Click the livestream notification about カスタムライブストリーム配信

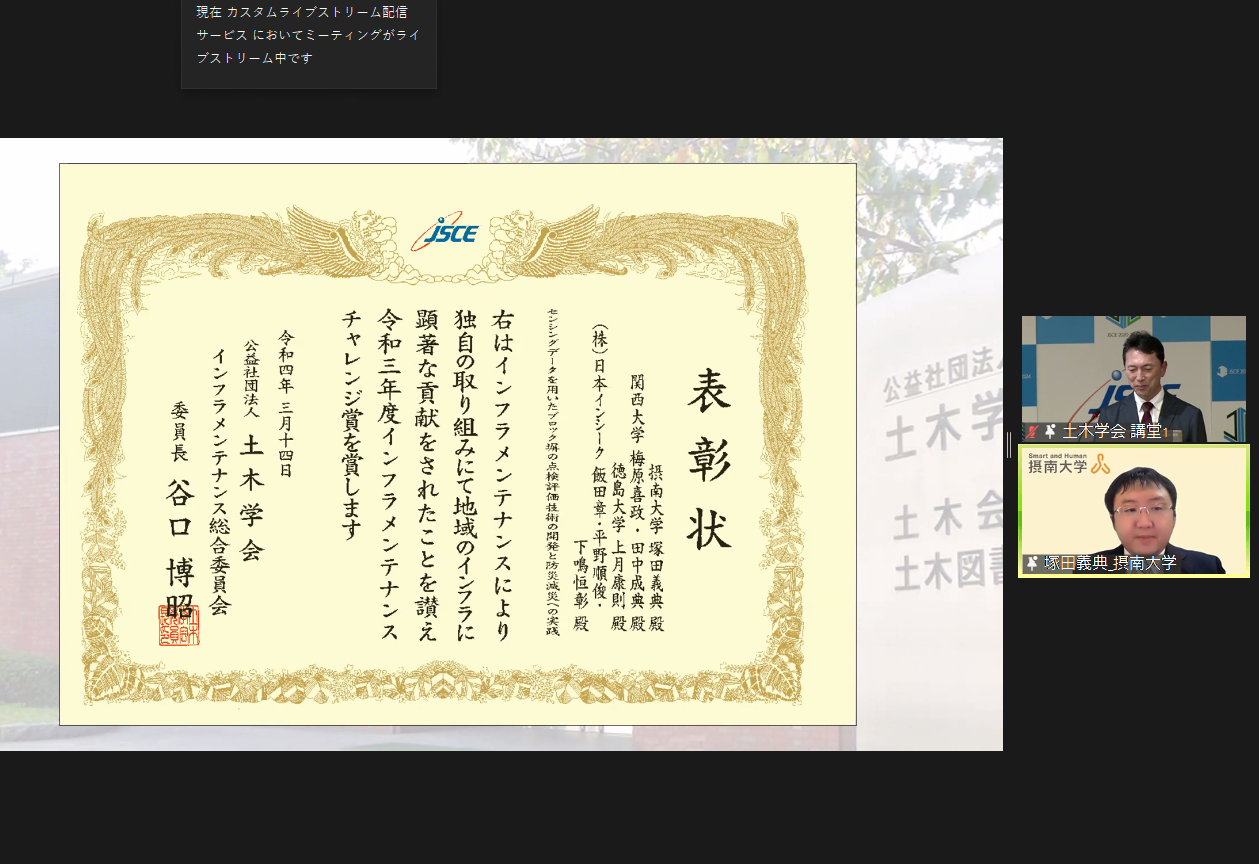pyautogui.click(x=309, y=44)
